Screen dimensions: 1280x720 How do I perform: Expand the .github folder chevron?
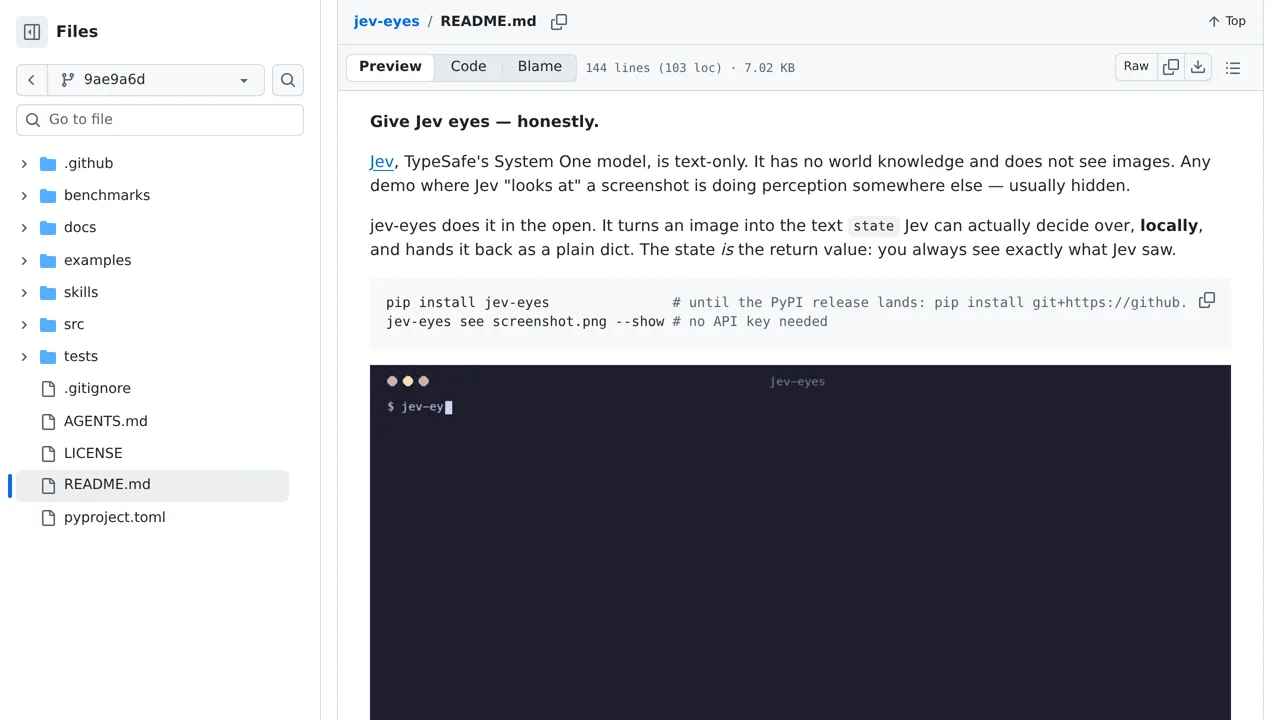tap(24, 163)
